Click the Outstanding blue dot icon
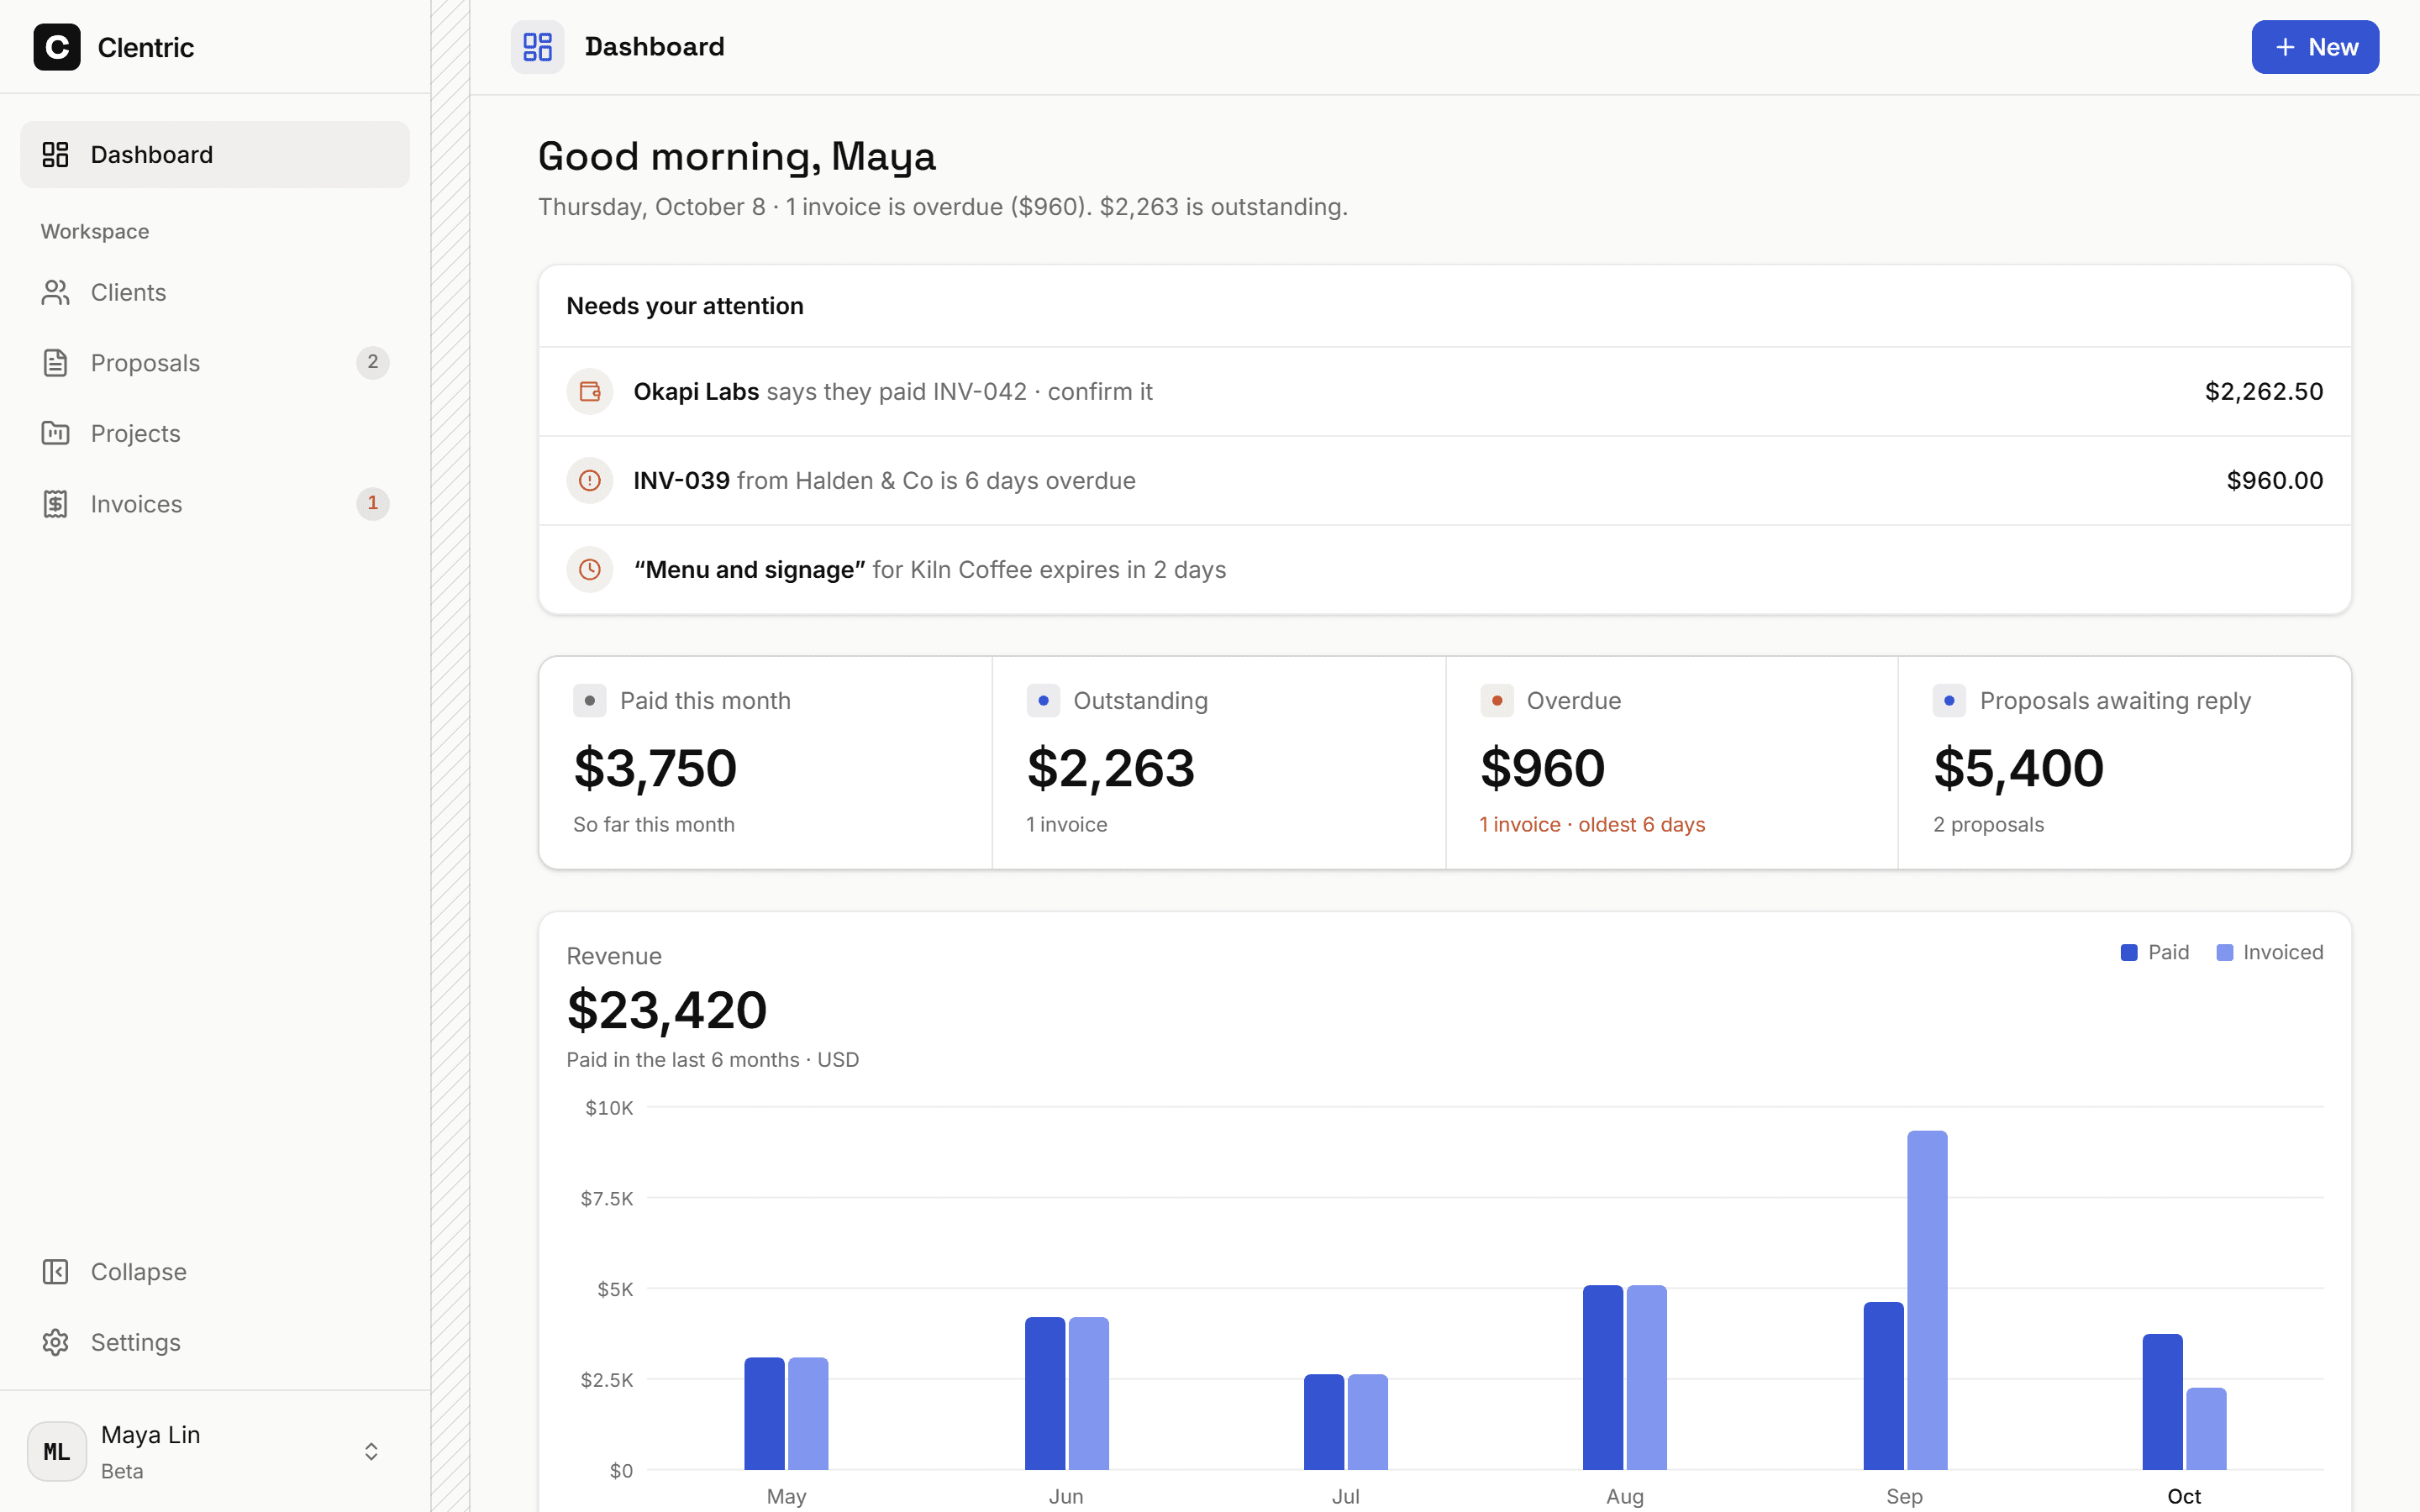This screenshot has height=1512, width=2420. pos(1043,701)
